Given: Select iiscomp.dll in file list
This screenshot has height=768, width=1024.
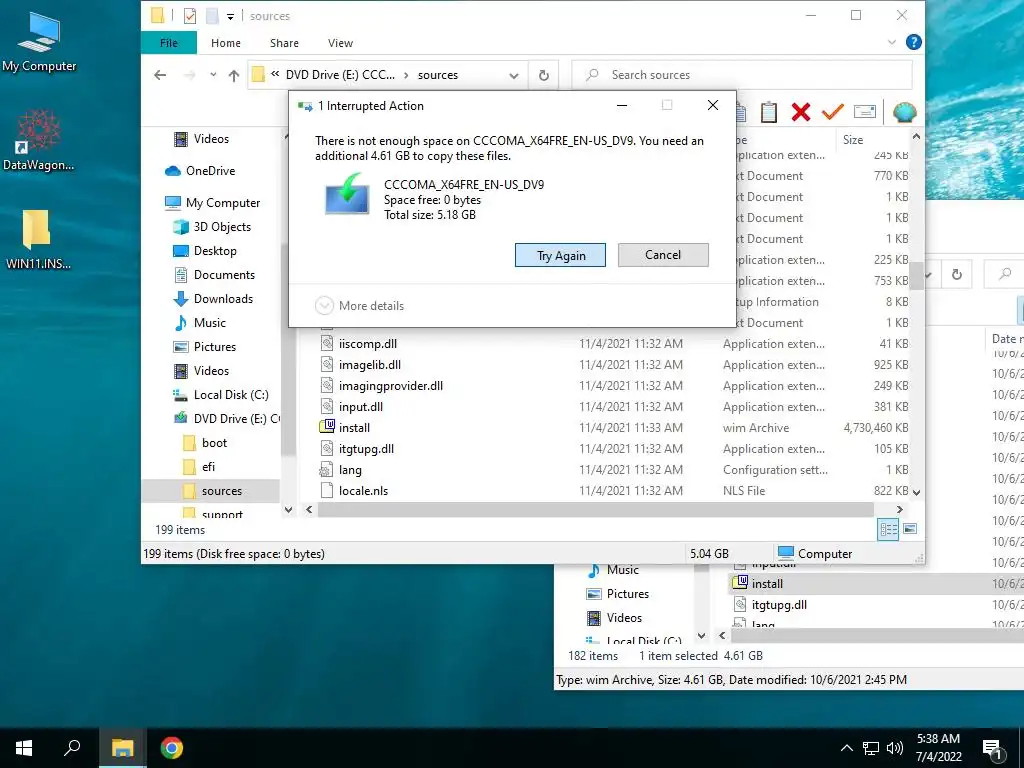Looking at the screenshot, I should pyautogui.click(x=368, y=344).
